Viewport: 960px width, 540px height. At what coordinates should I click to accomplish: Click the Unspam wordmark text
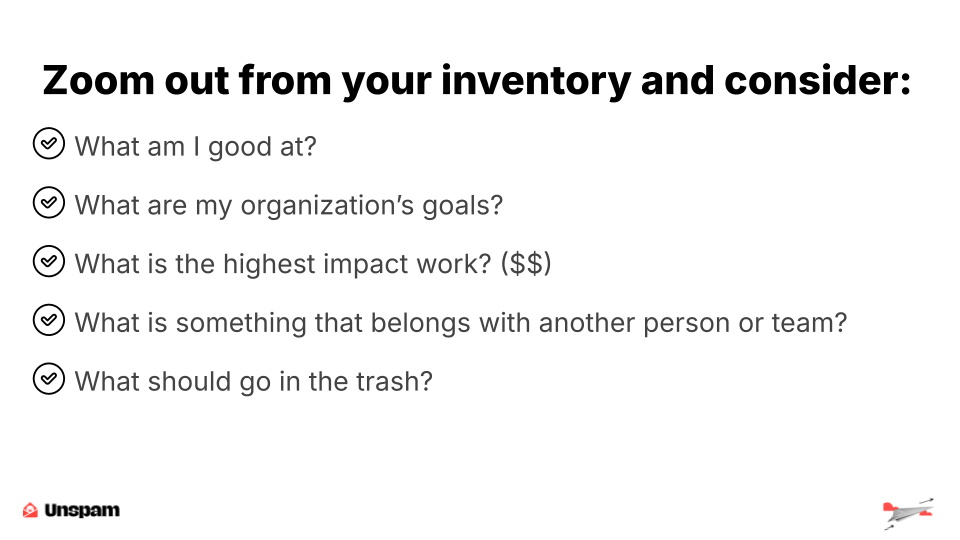tap(82, 510)
